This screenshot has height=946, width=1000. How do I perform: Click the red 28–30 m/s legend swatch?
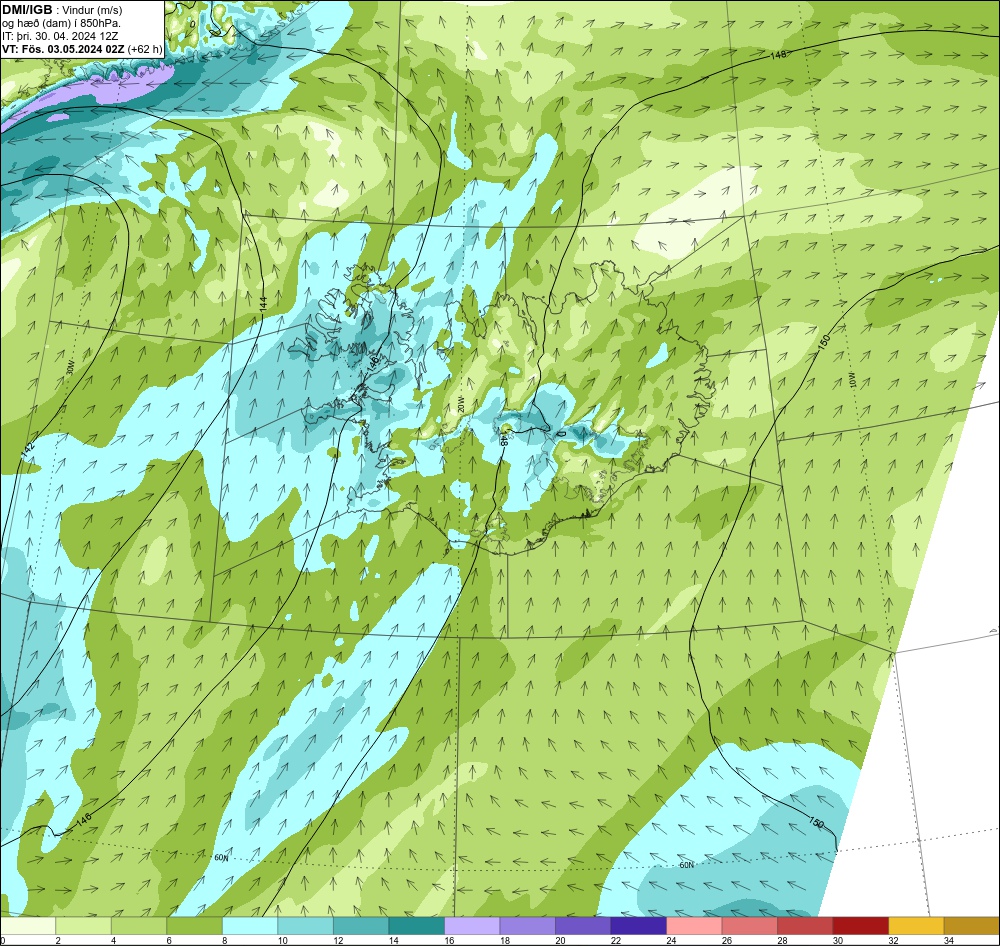coord(805,926)
